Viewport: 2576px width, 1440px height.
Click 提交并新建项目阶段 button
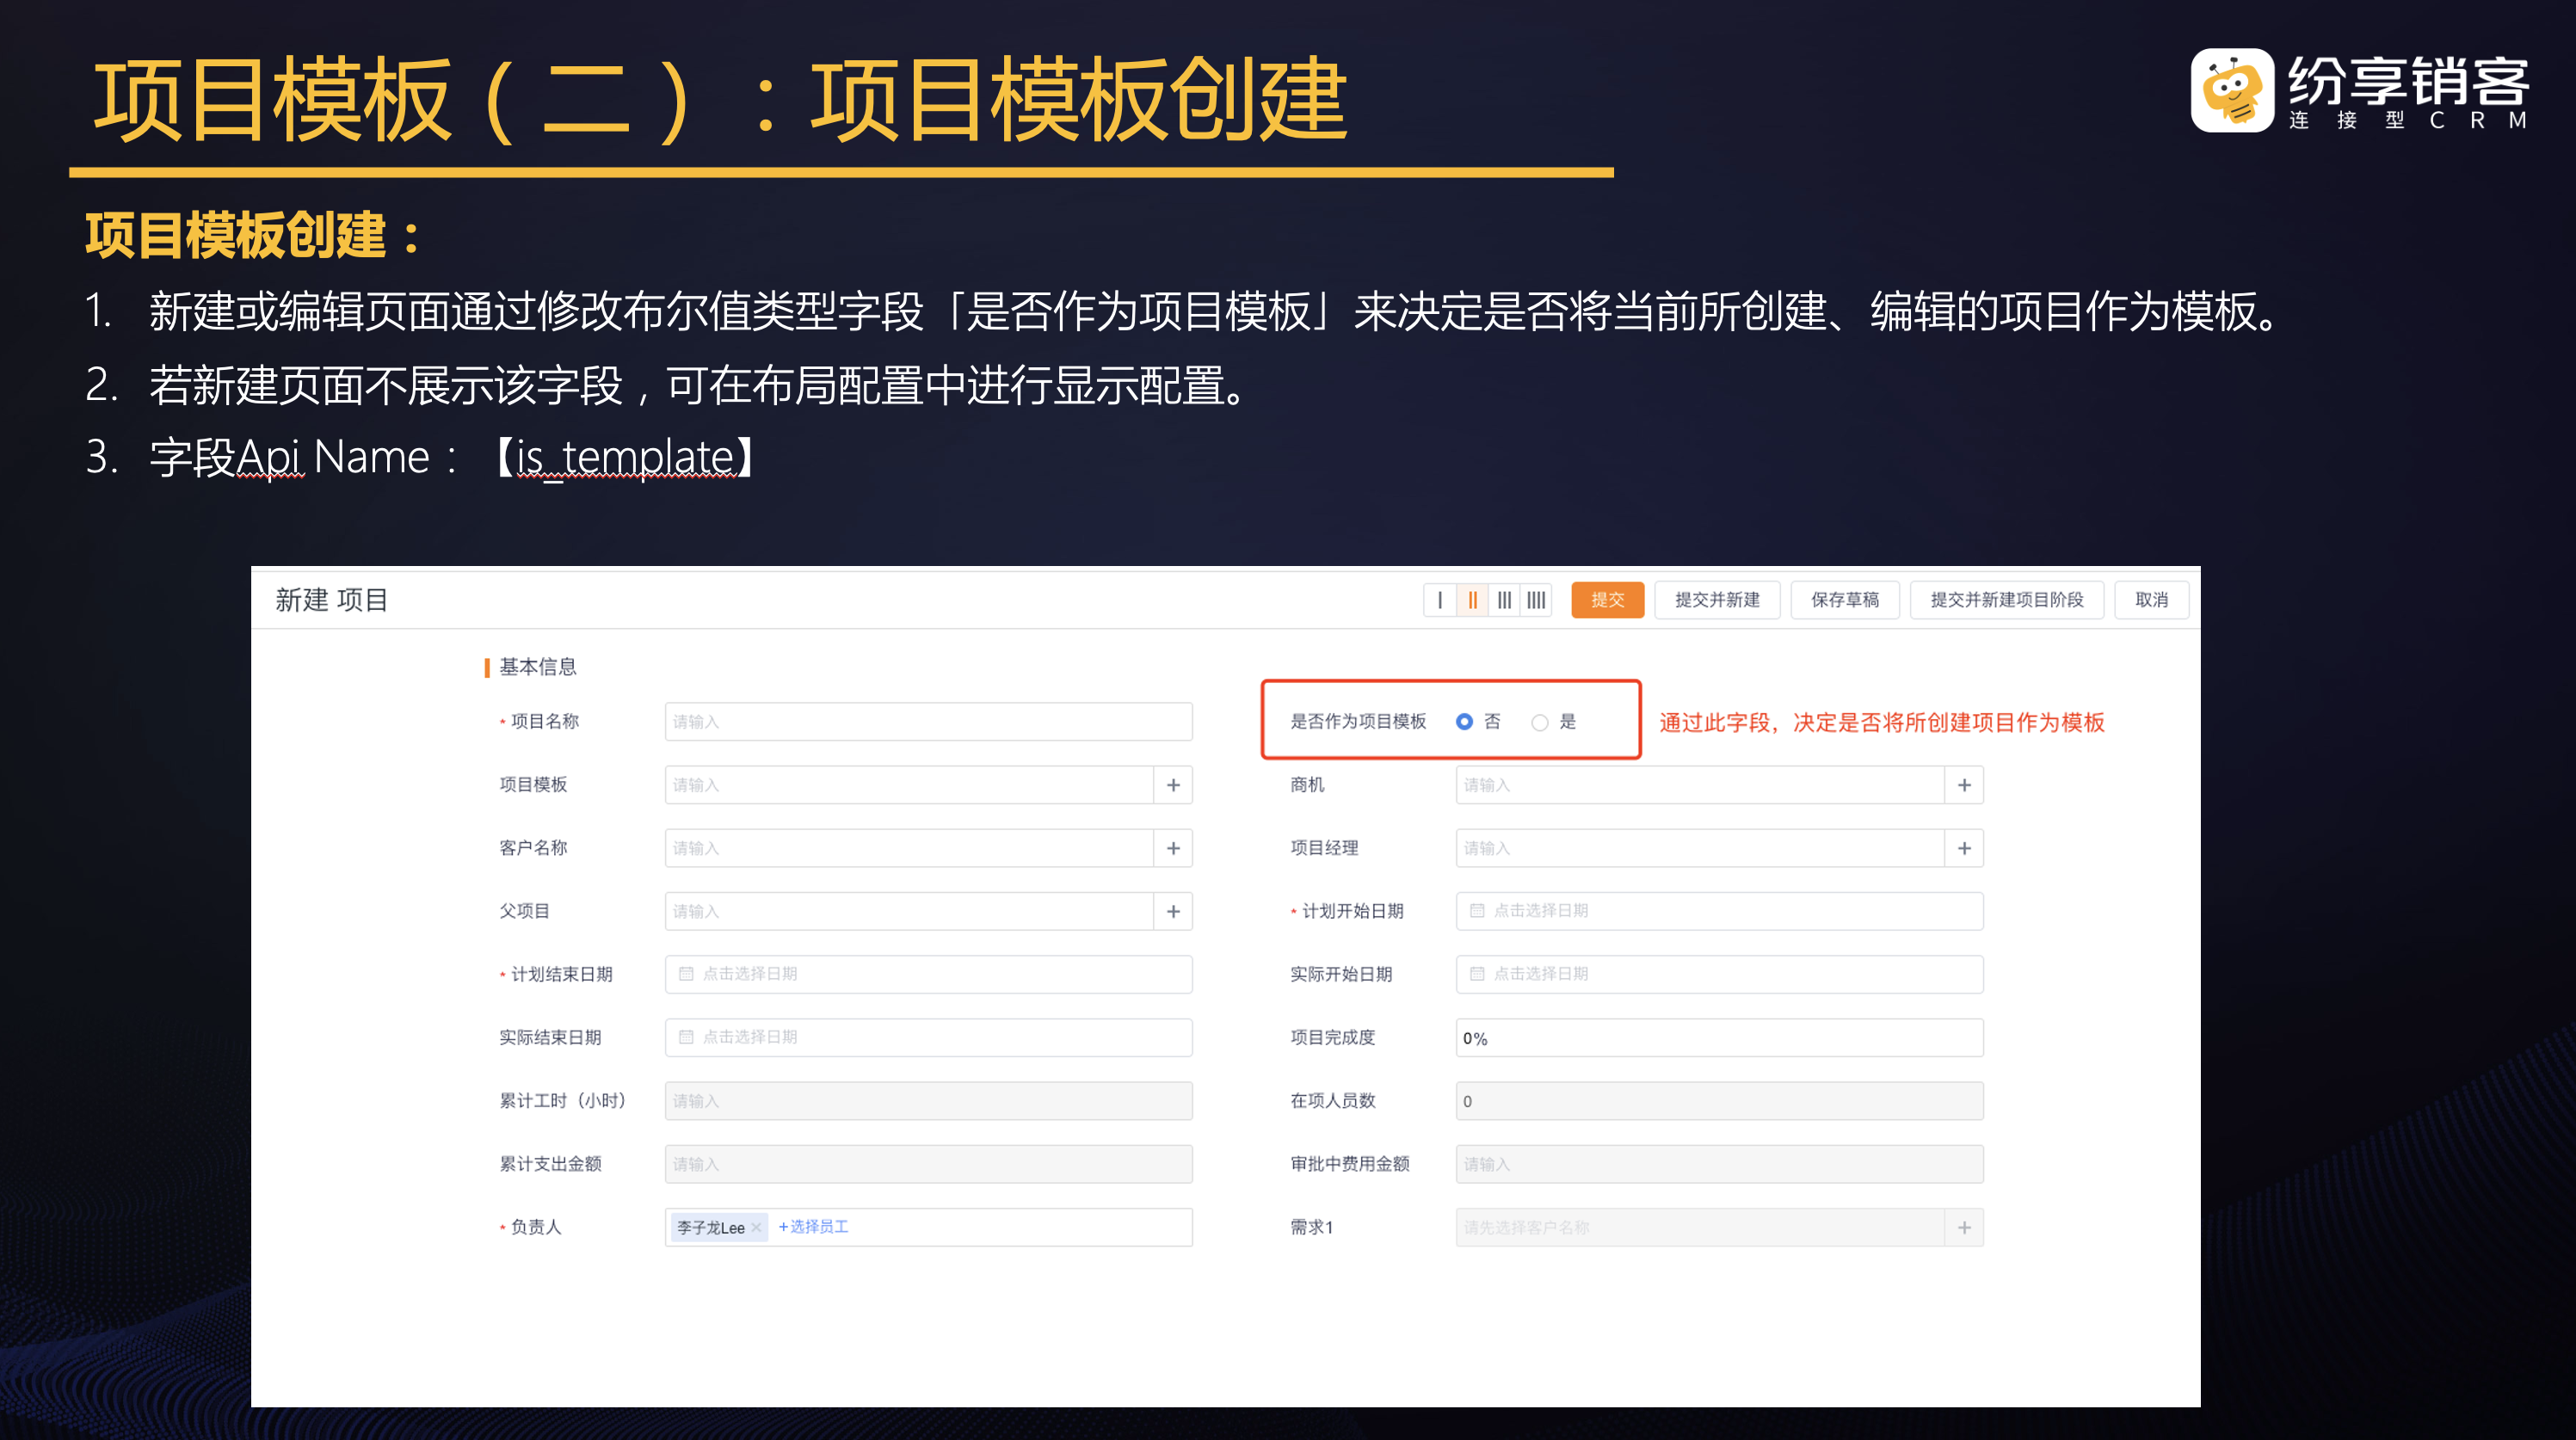2006,600
